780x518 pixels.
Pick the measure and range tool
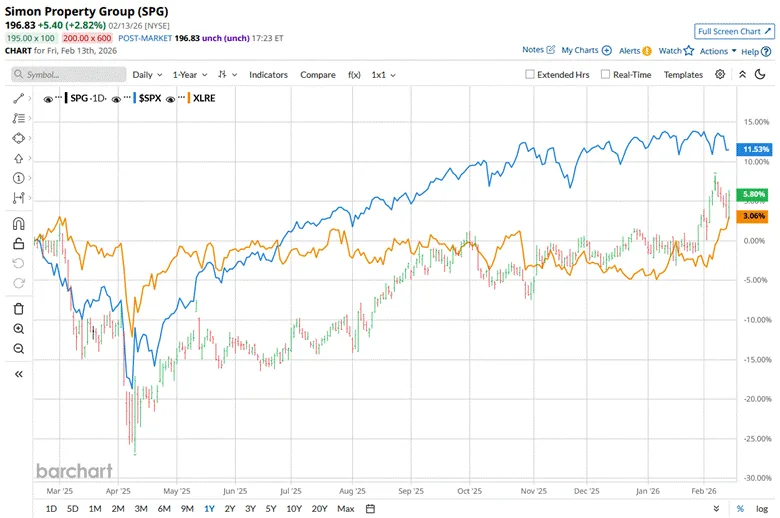pos(18,198)
